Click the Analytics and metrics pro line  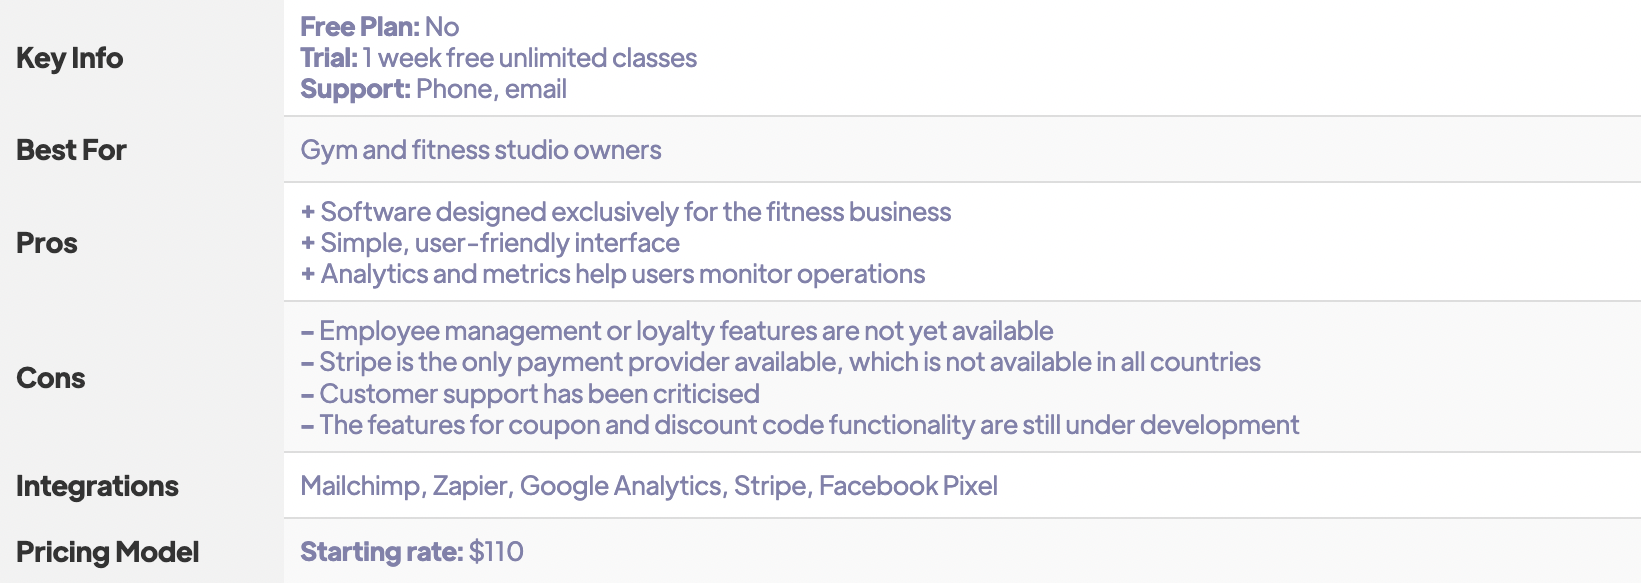tap(613, 274)
